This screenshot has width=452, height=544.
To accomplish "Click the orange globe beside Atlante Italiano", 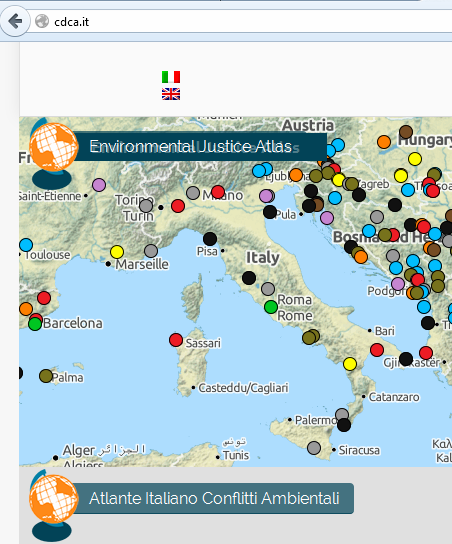I will (53, 499).
